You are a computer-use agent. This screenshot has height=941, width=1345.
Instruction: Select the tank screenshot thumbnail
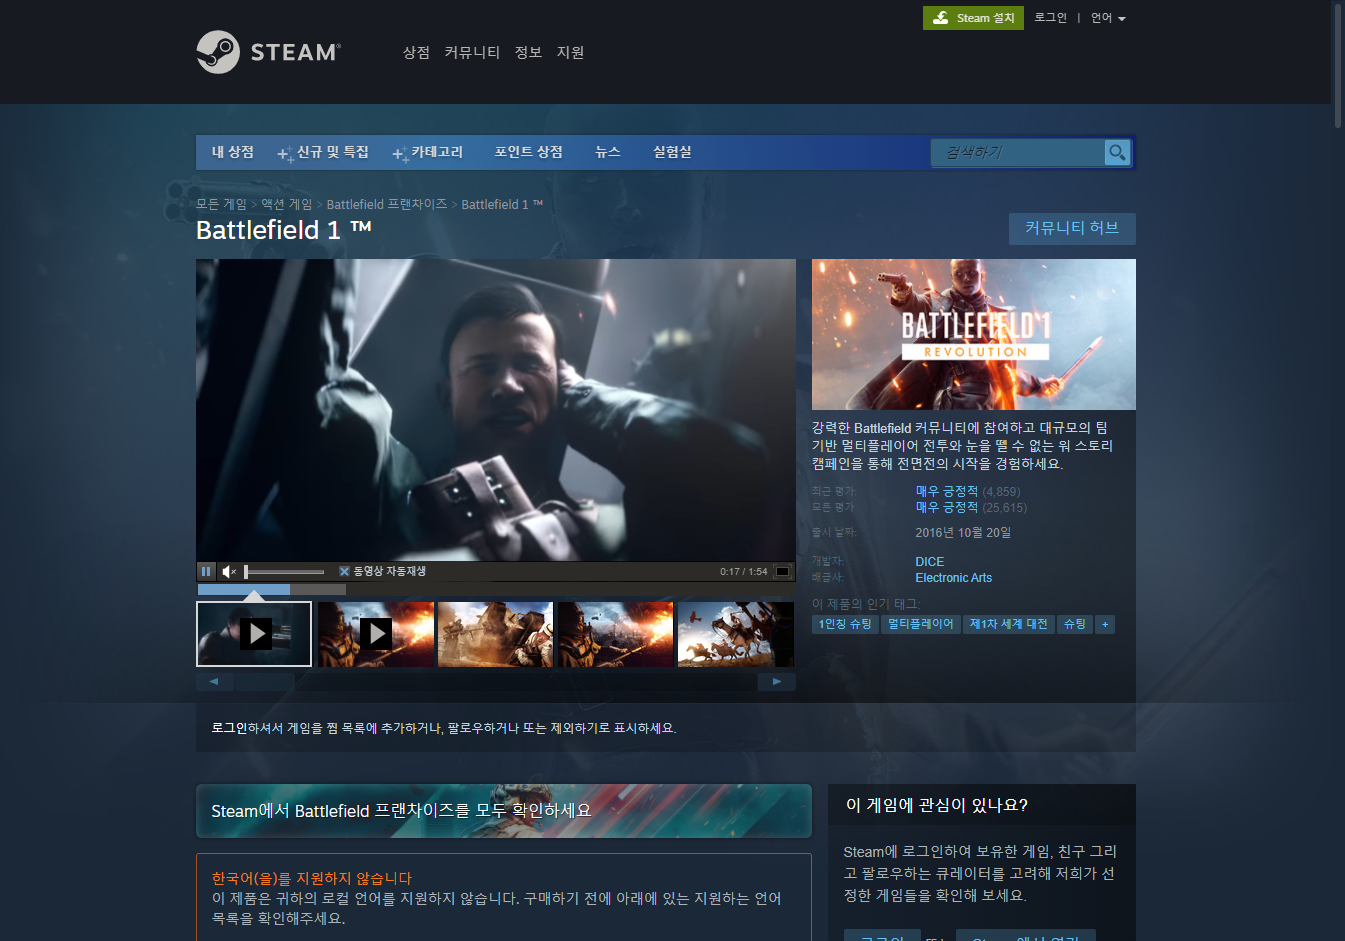pyautogui.click(x=495, y=634)
